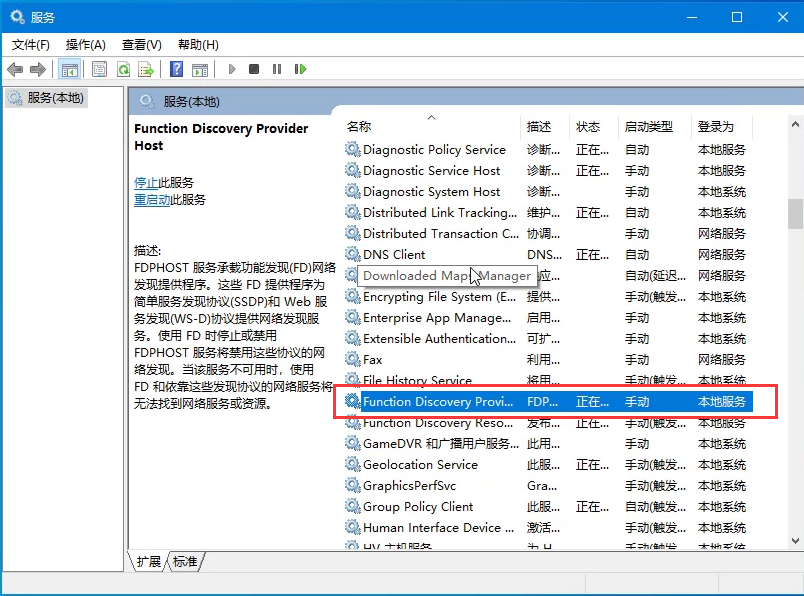804x596 pixels.
Task: Click the Diagnostic System Host name
Action: click(x=431, y=191)
